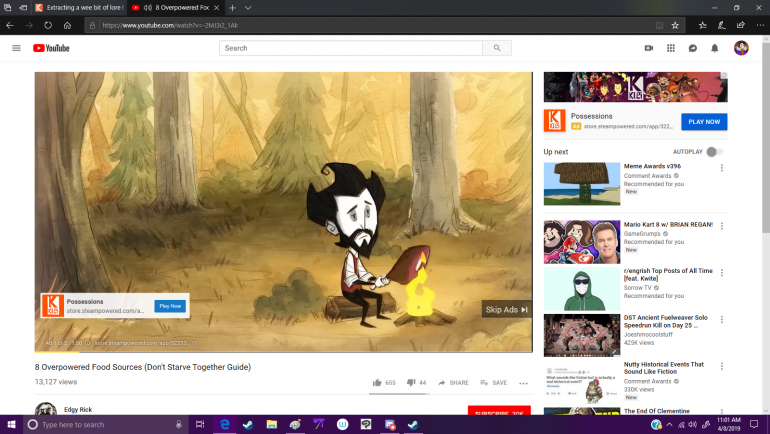Click Play Now on video ad overlay
This screenshot has width=770, height=434.
pos(170,306)
